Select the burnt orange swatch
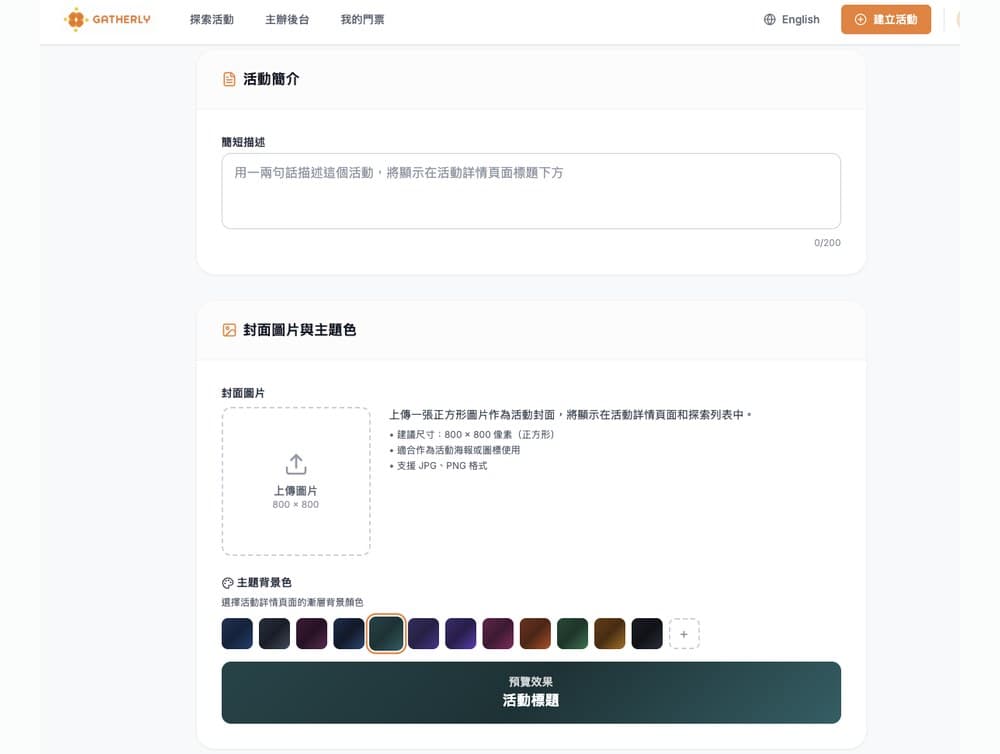Viewport: 1000px width, 754px height. tap(535, 633)
